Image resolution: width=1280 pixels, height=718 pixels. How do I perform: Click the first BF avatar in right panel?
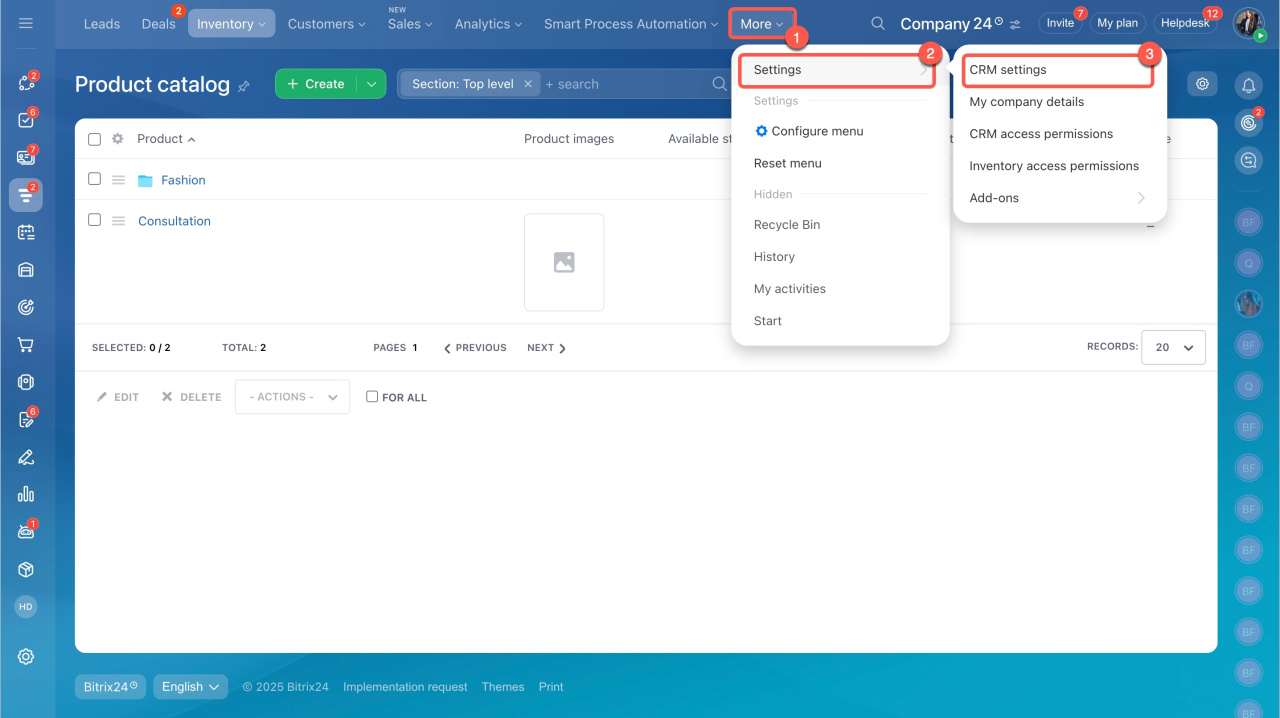click(1248, 222)
